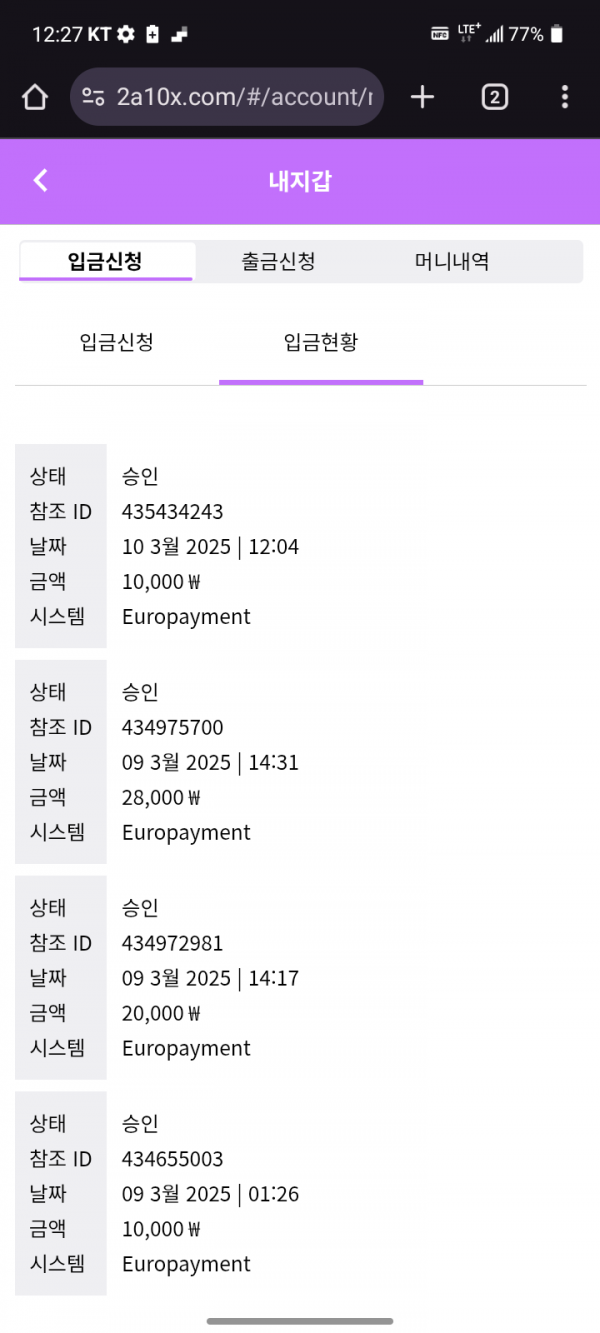This screenshot has width=600, height=1333.
Task: Select the 입금신청 sub-tab
Action: 117,343
